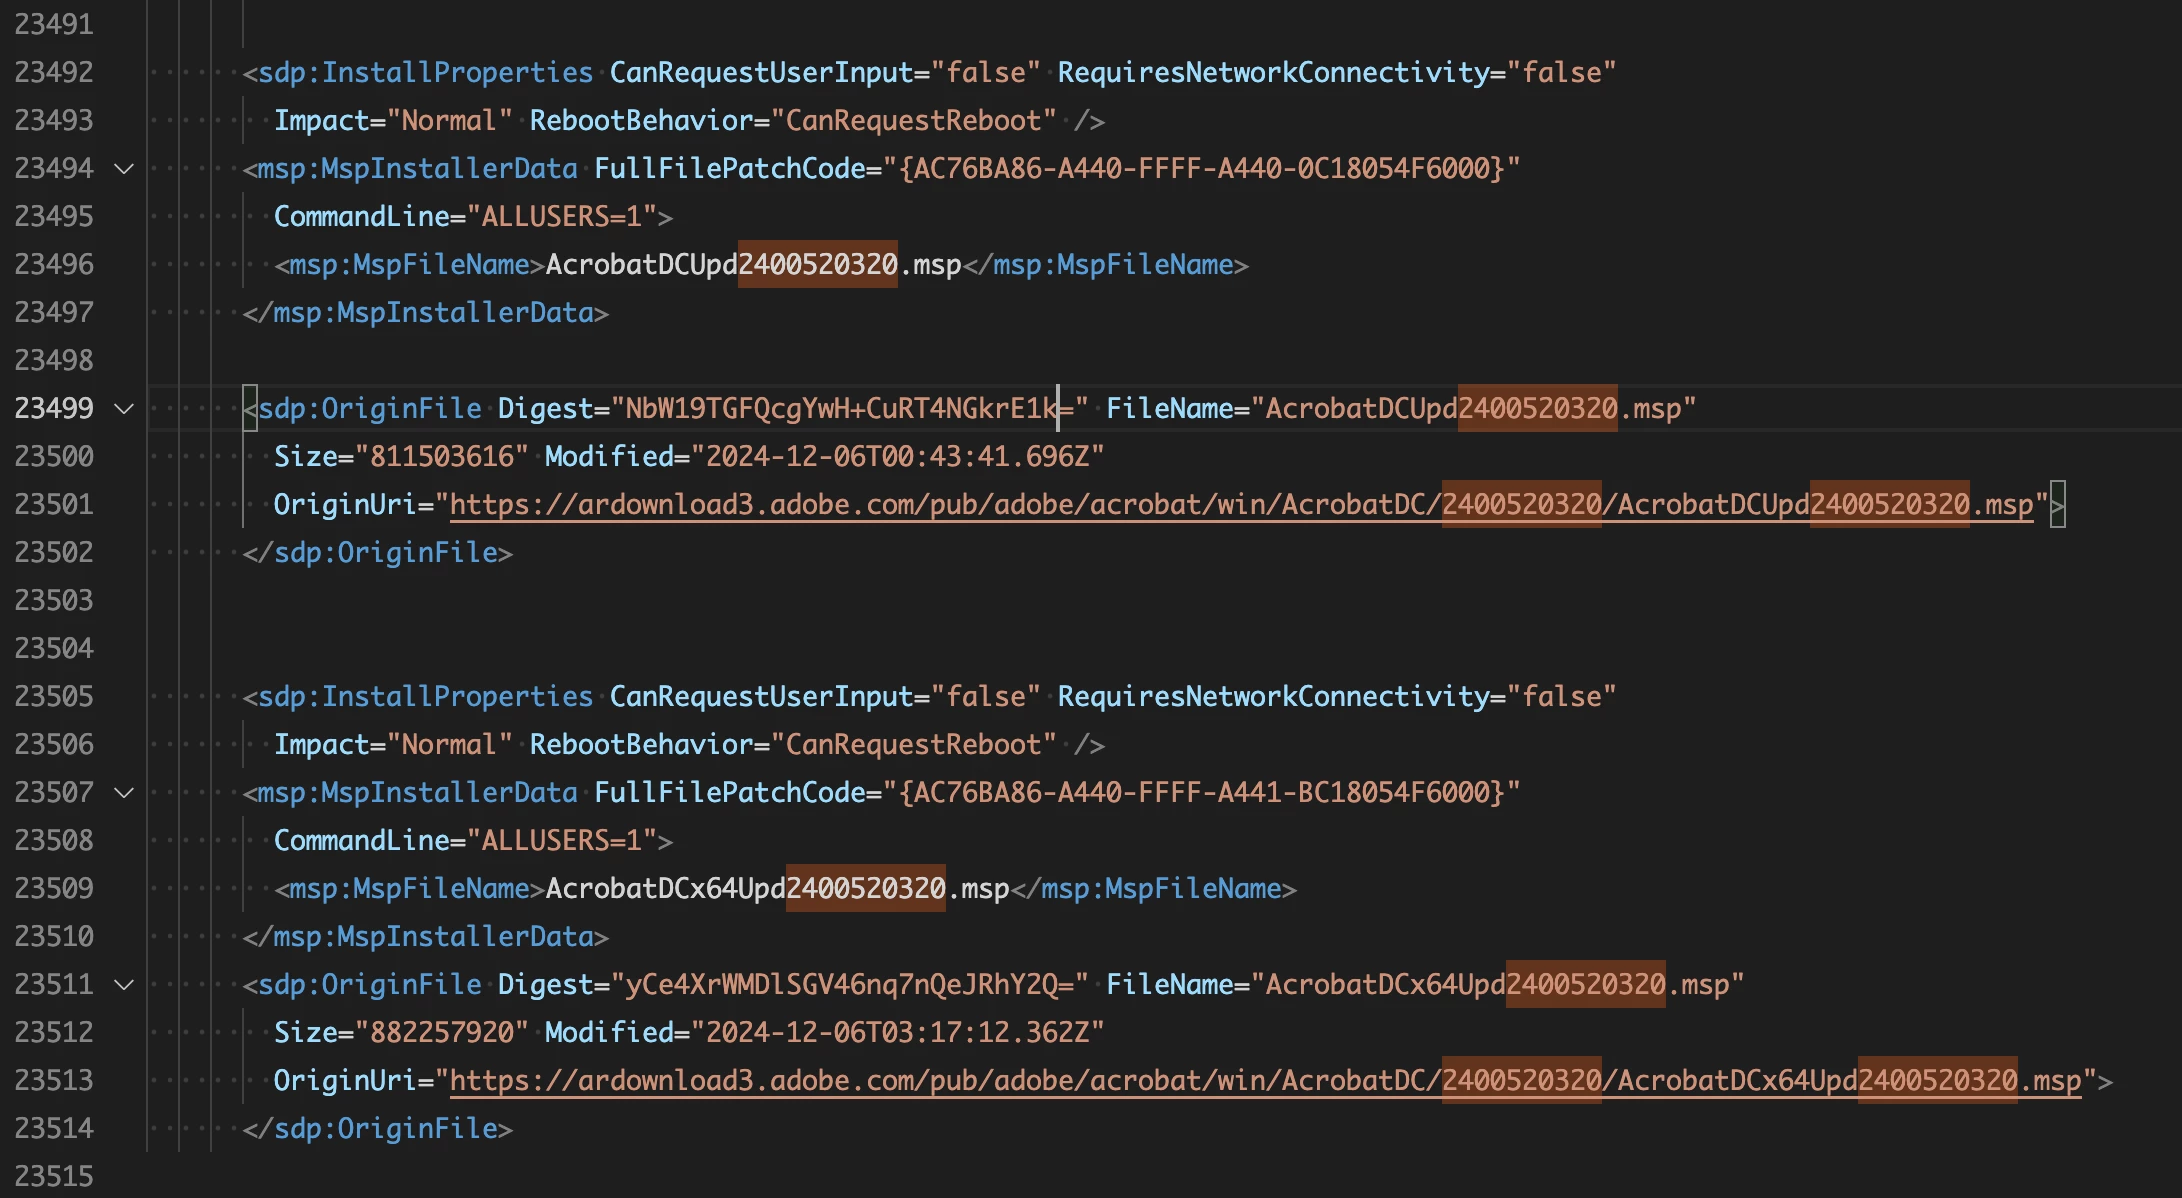Click the highlighted 2400520320 in line 23496
The width and height of the screenshot is (2182, 1198).
pos(817,265)
